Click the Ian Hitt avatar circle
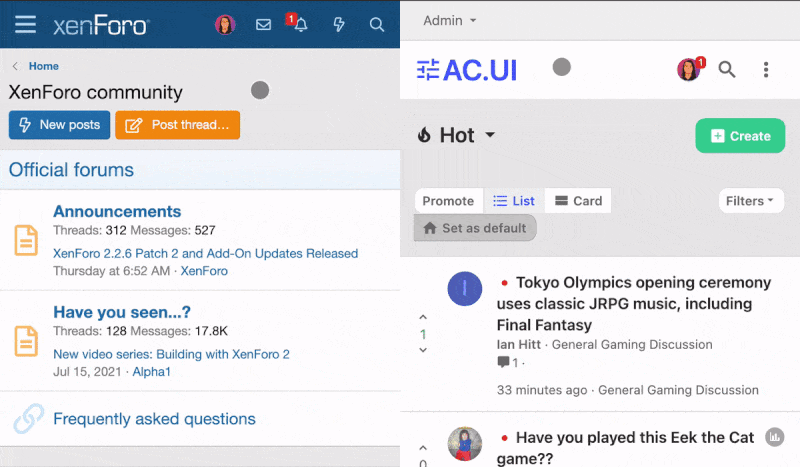Viewport: 800px width, 467px height. 465,289
